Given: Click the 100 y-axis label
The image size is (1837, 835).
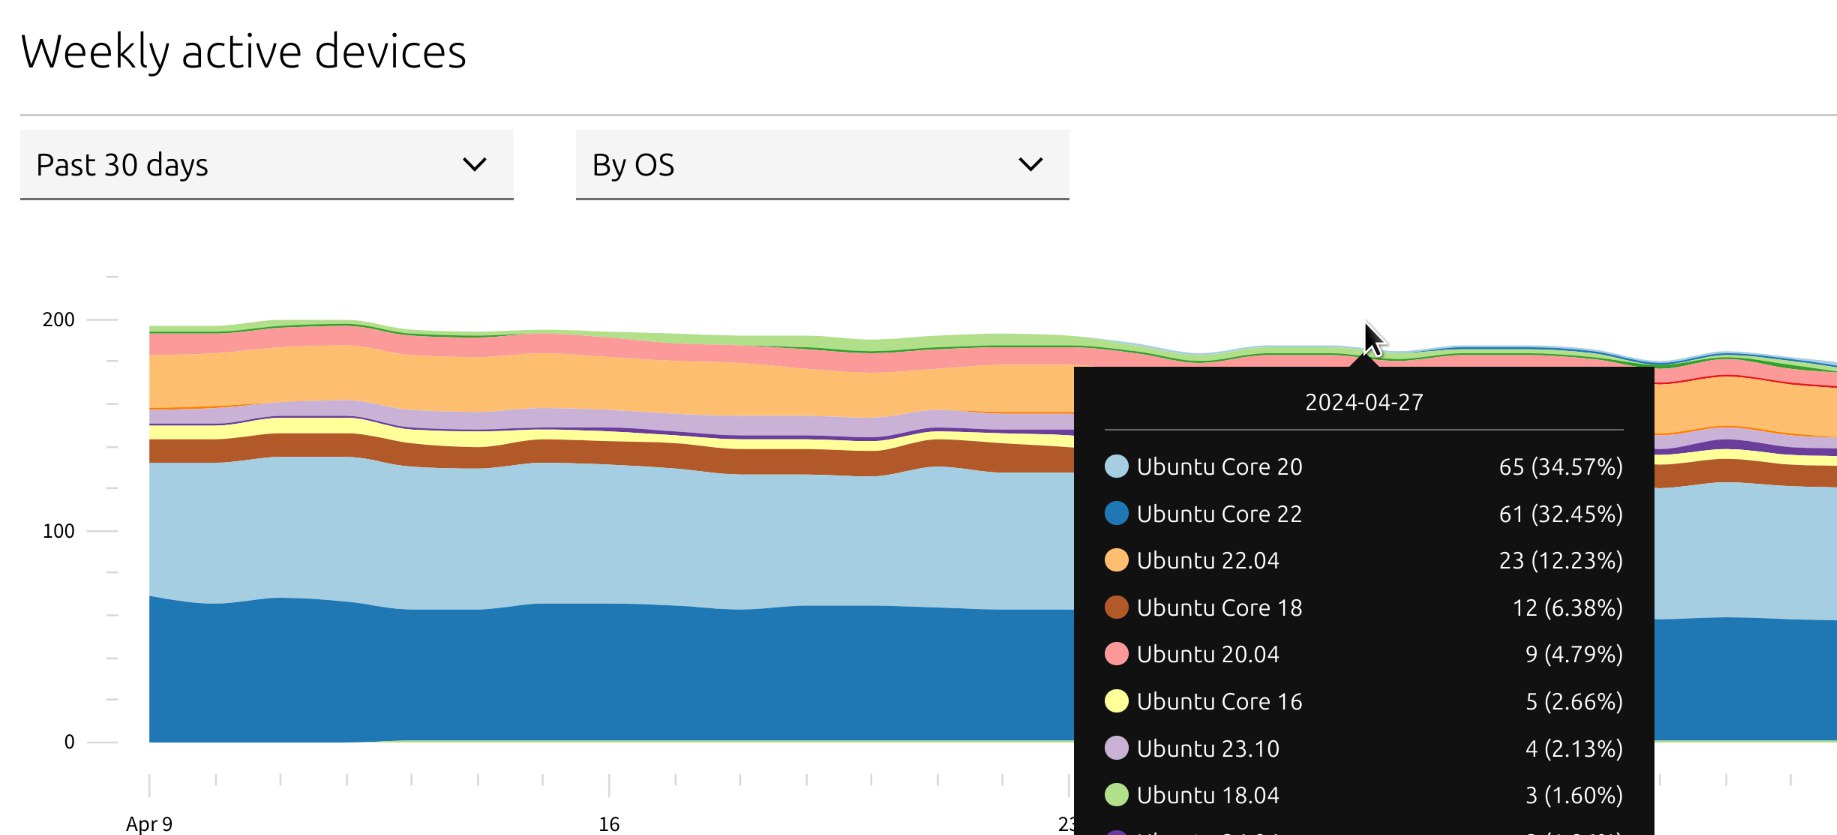Looking at the screenshot, I should point(58,531).
